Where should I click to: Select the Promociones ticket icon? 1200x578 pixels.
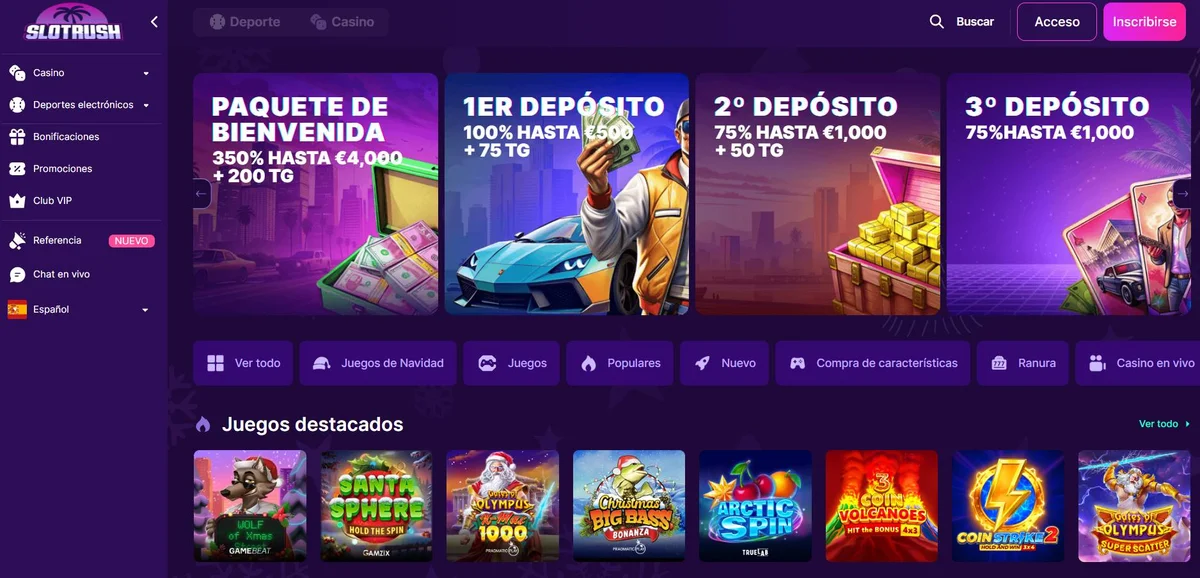coord(17,169)
